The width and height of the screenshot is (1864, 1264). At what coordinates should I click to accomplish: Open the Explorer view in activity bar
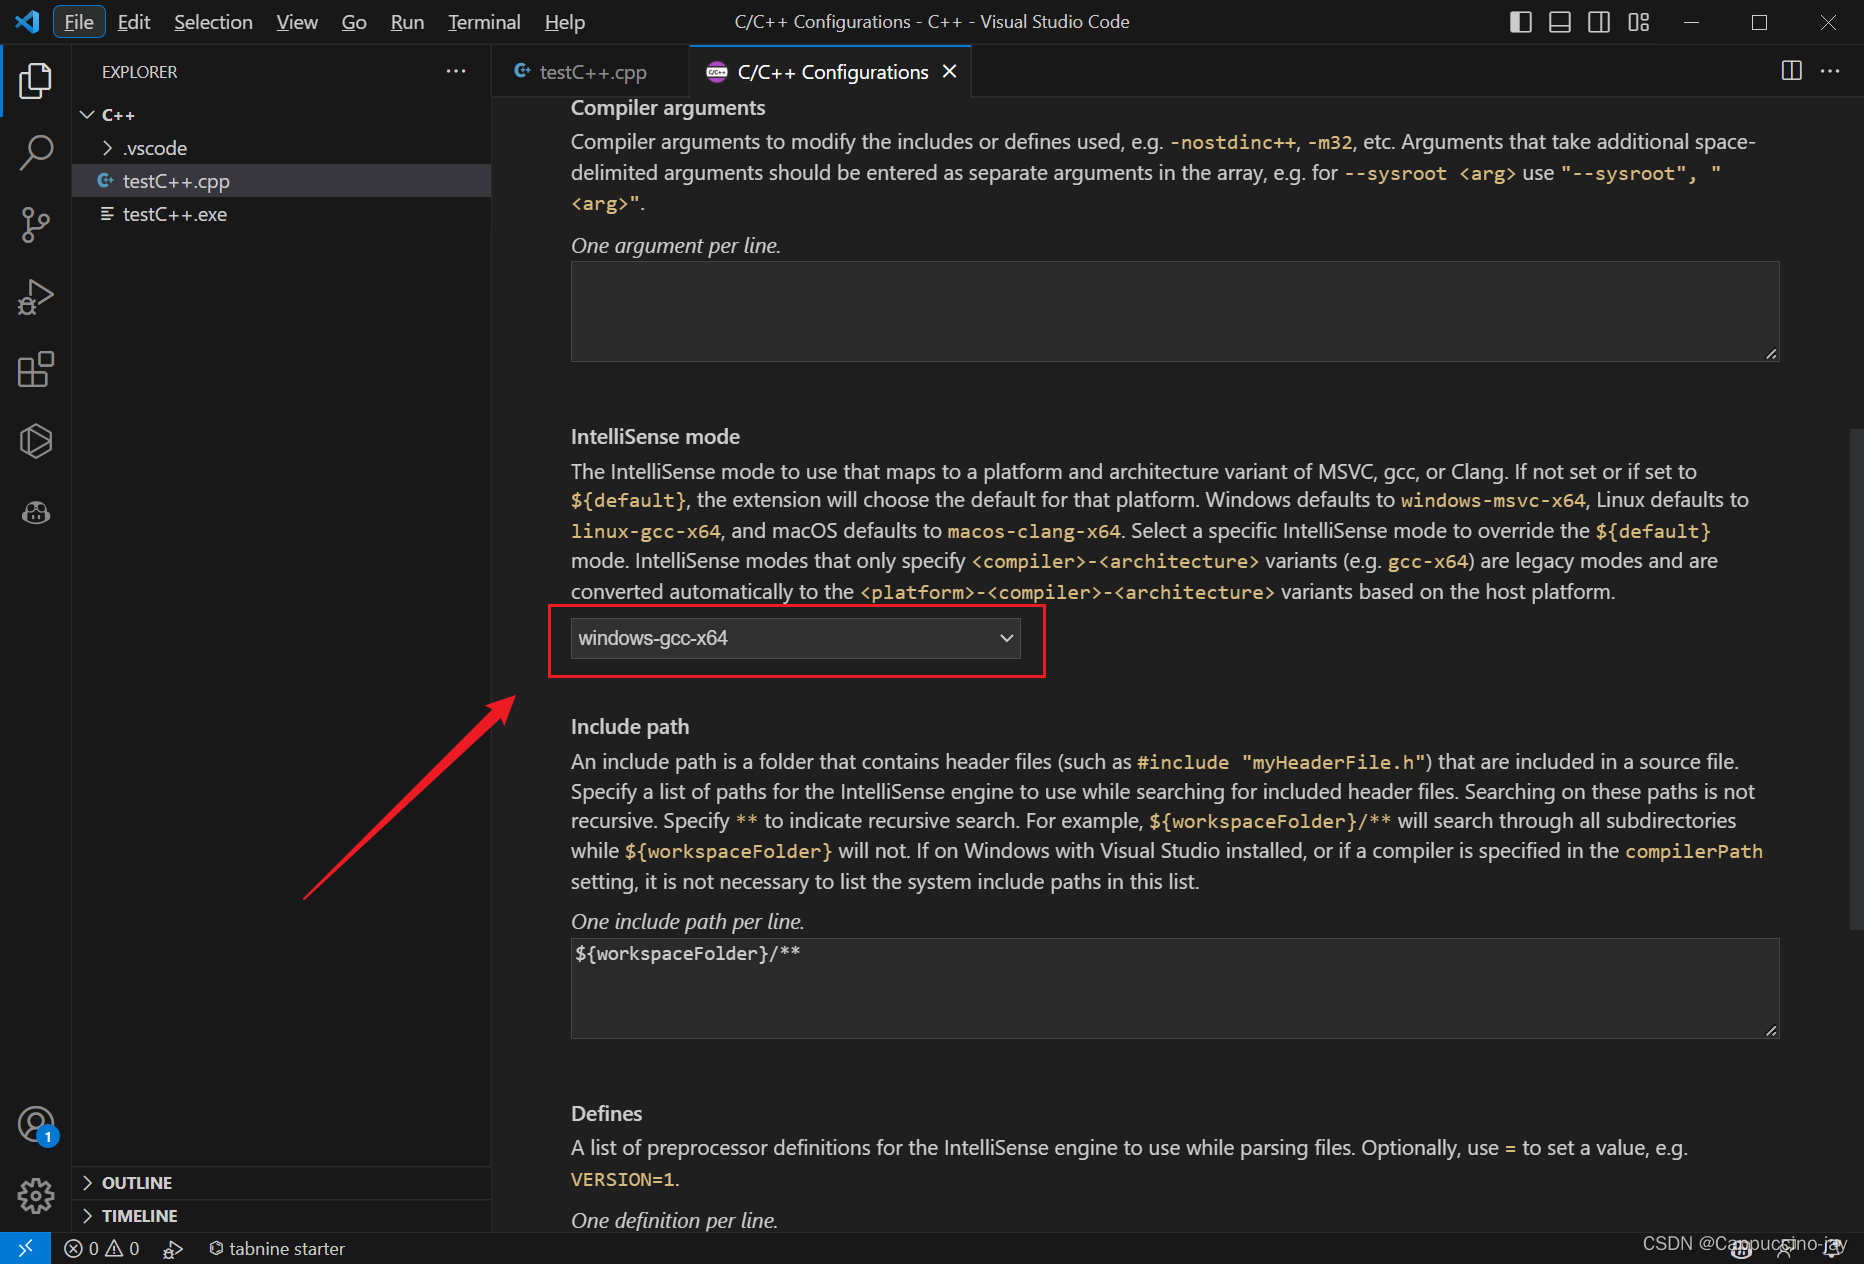click(36, 81)
